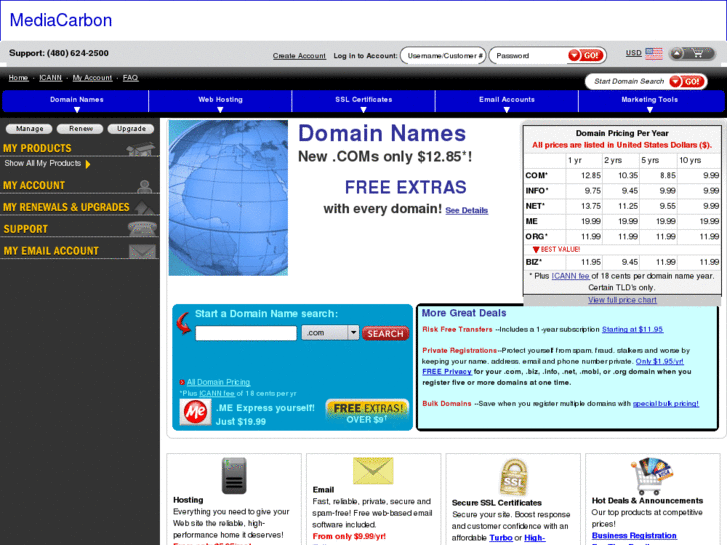Open the SSL Certificates menu
Screen dimensions: 727x545
(363, 101)
